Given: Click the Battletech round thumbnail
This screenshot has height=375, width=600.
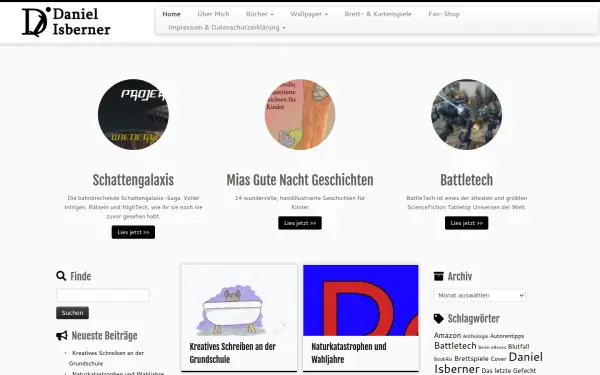Looking at the screenshot, I should (x=466, y=114).
